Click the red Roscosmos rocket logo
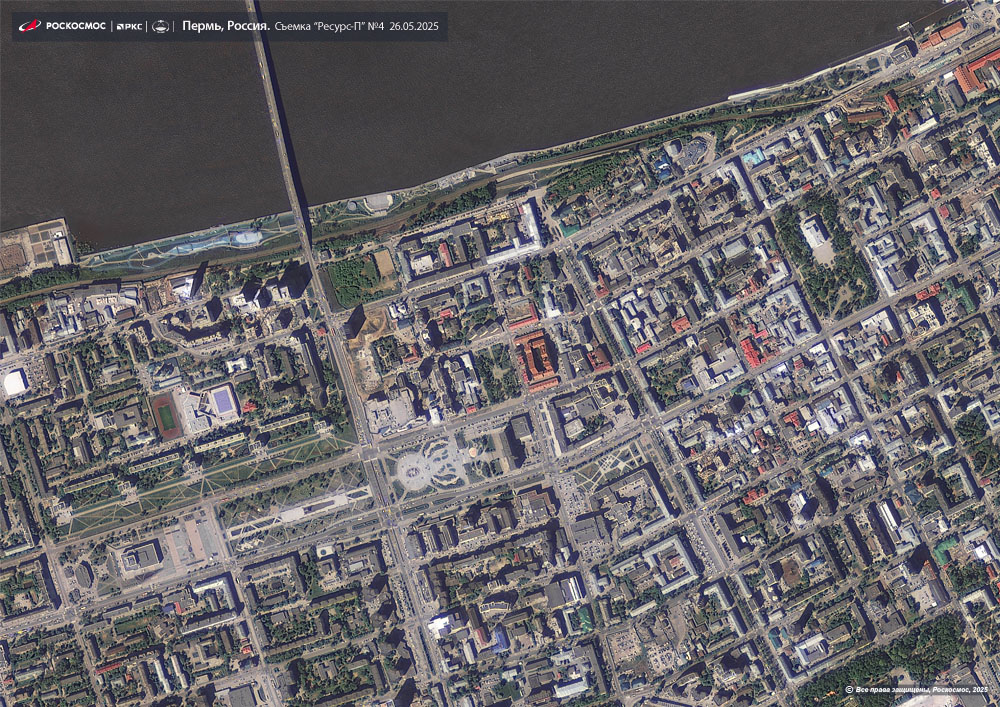 29,26
